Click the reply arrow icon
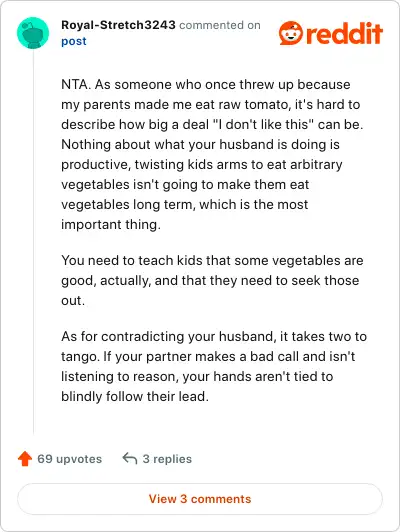Viewport: 400px width, 532px height. coord(130,458)
